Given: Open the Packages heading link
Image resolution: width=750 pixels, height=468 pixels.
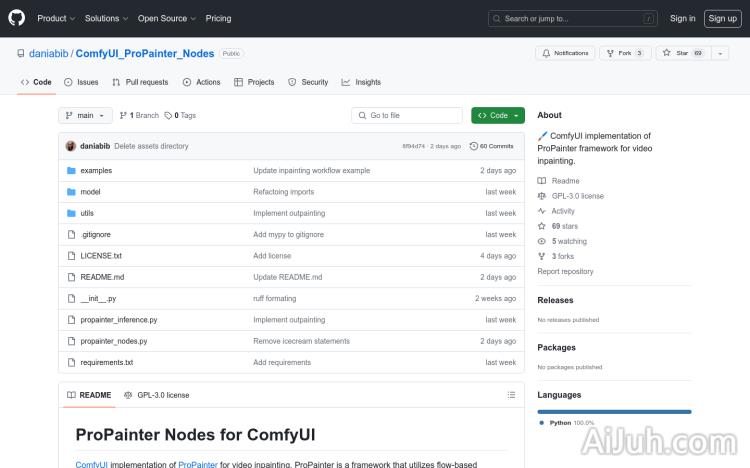Looking at the screenshot, I should coord(556,347).
